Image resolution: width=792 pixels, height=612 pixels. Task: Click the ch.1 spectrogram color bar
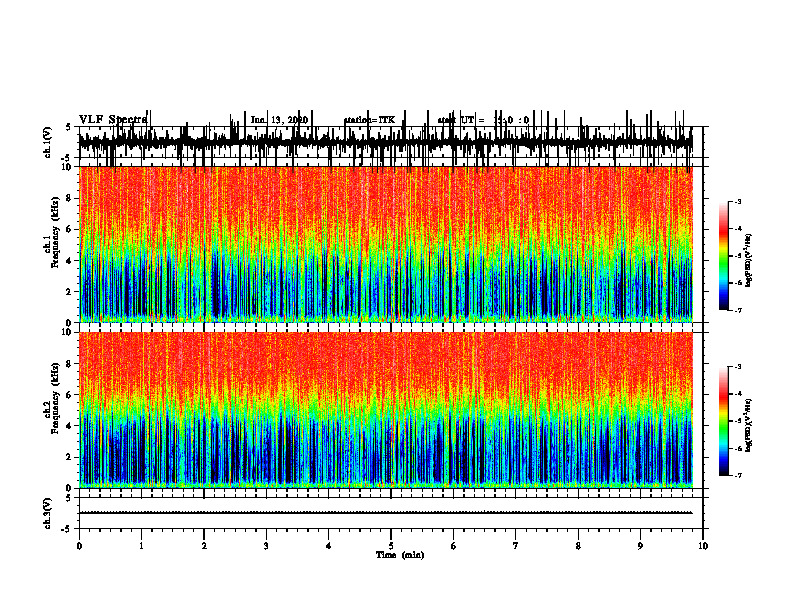point(724,256)
